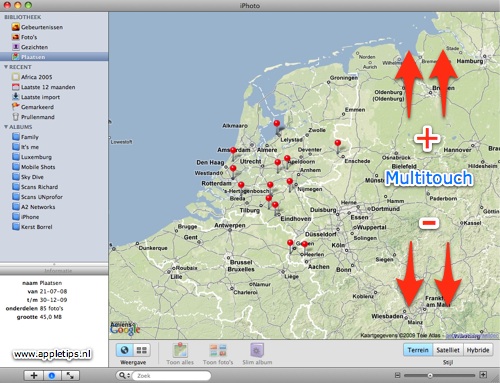
Task: Click the zoom out minus button
Action: [397, 375]
